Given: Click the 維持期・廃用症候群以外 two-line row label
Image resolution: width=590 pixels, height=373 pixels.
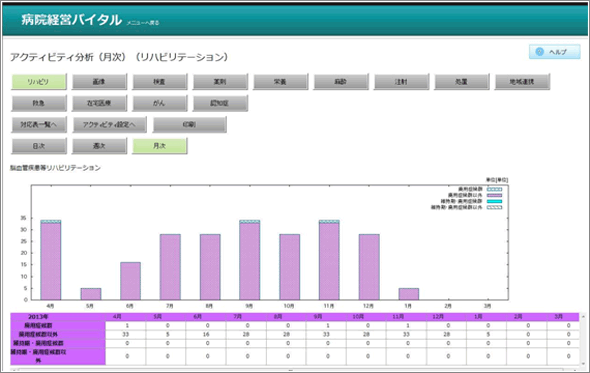Looking at the screenshot, I should click(x=58, y=356).
